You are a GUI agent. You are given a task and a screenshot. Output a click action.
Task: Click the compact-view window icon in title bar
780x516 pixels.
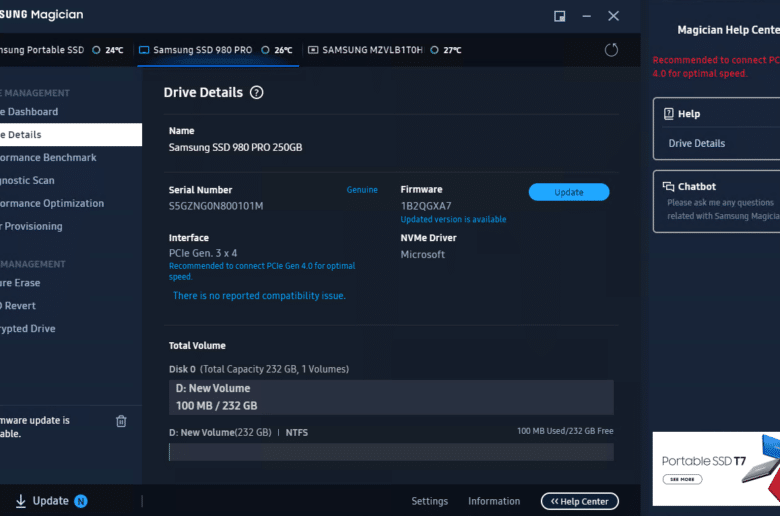pyautogui.click(x=560, y=16)
